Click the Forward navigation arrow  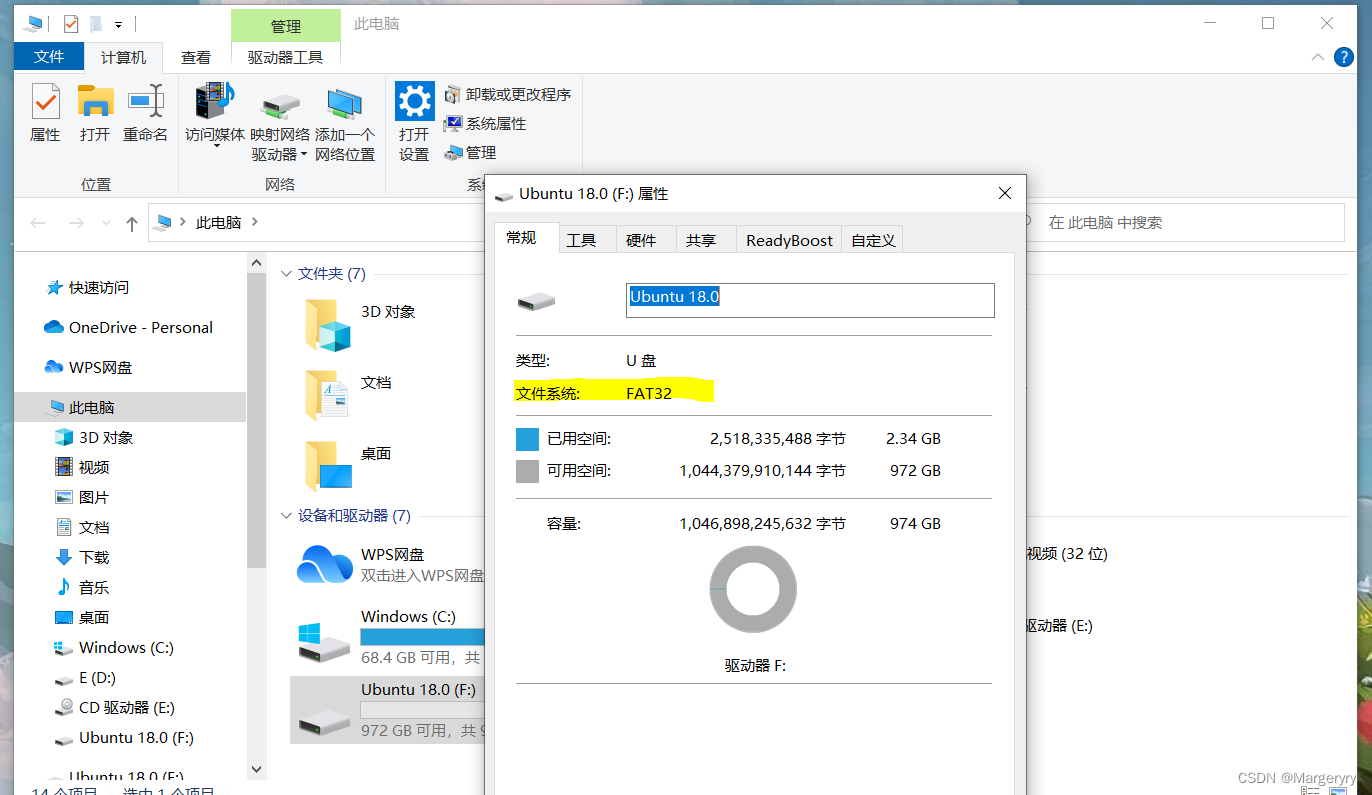pyautogui.click(x=75, y=223)
